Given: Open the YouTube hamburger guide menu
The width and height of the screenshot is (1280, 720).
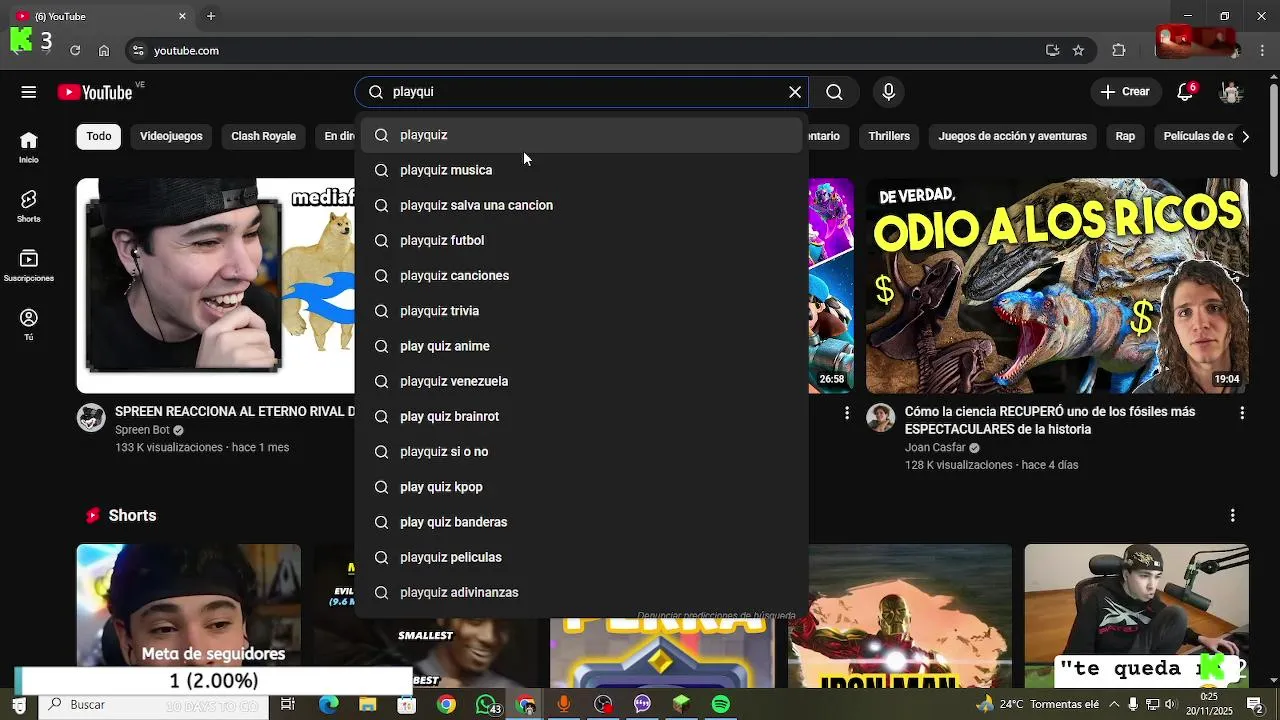Looking at the screenshot, I should (x=28, y=92).
